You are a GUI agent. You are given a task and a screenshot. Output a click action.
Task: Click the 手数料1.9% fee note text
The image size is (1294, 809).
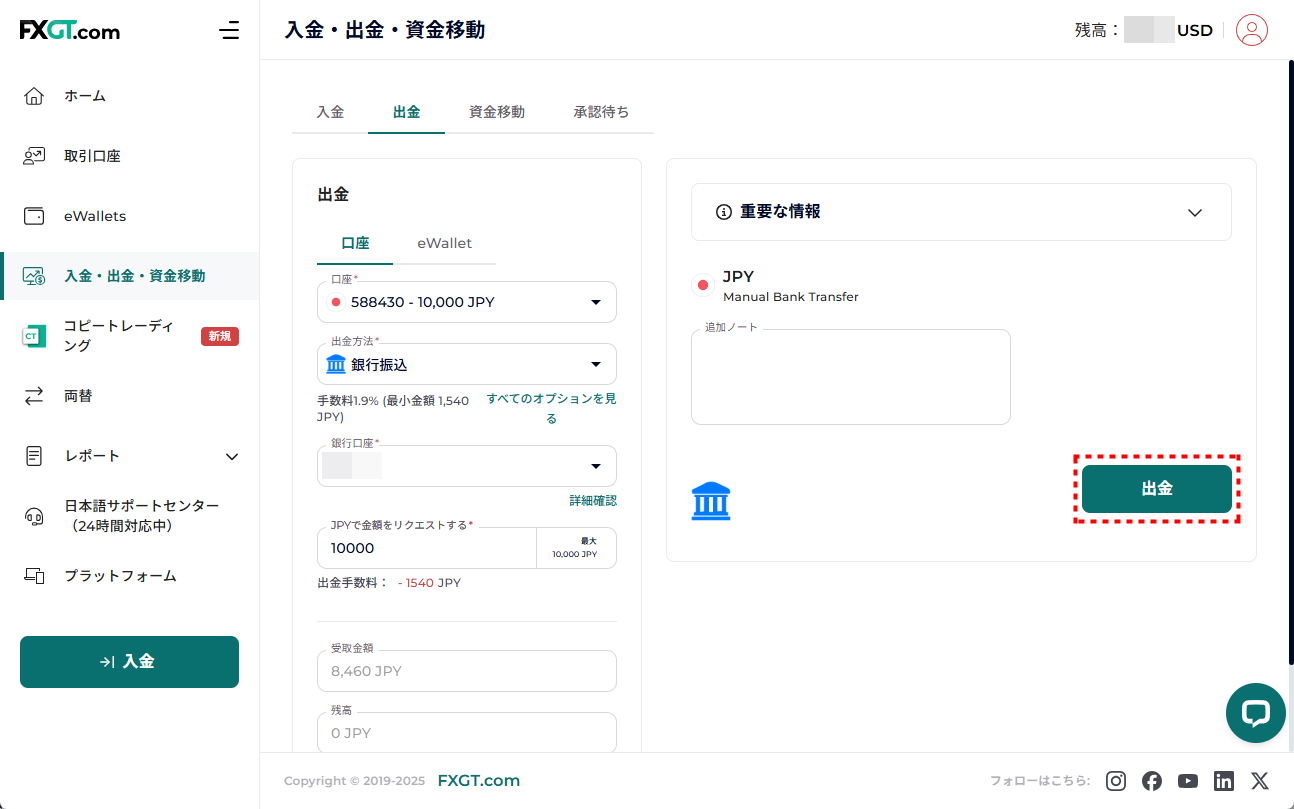tap(393, 408)
